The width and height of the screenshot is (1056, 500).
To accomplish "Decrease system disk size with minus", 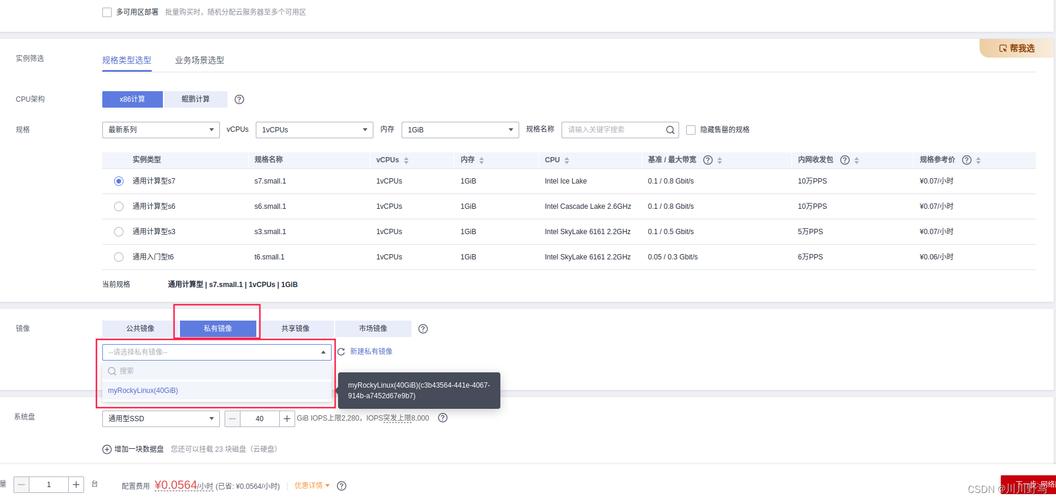I will (232, 419).
